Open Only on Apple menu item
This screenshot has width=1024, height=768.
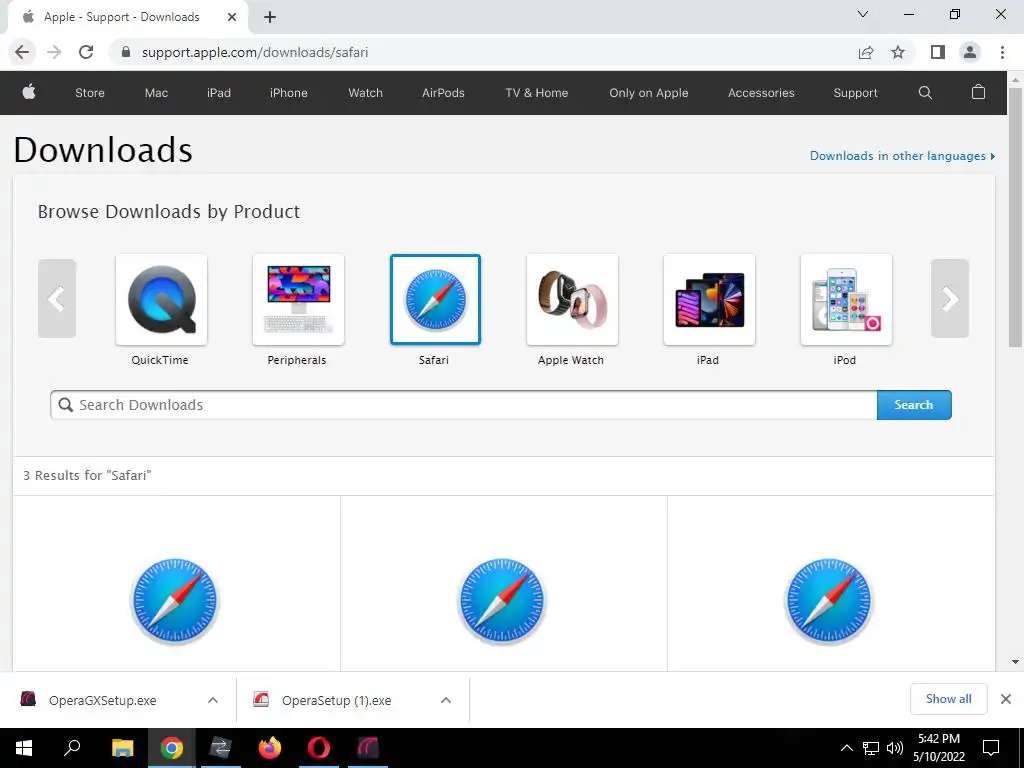point(648,93)
